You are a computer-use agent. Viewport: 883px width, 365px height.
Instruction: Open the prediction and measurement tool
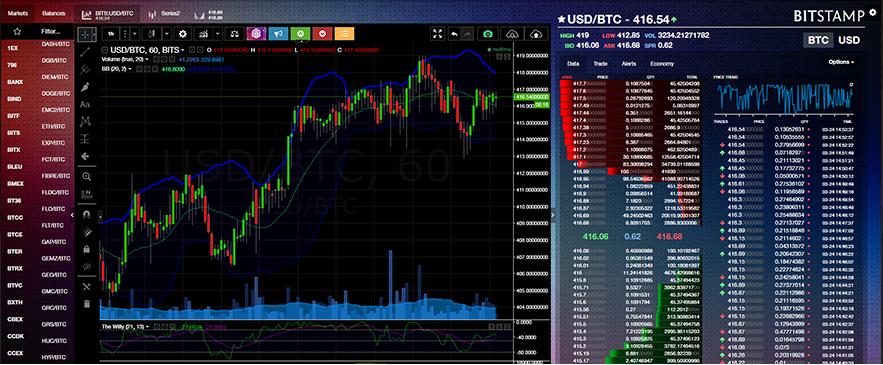[86, 139]
